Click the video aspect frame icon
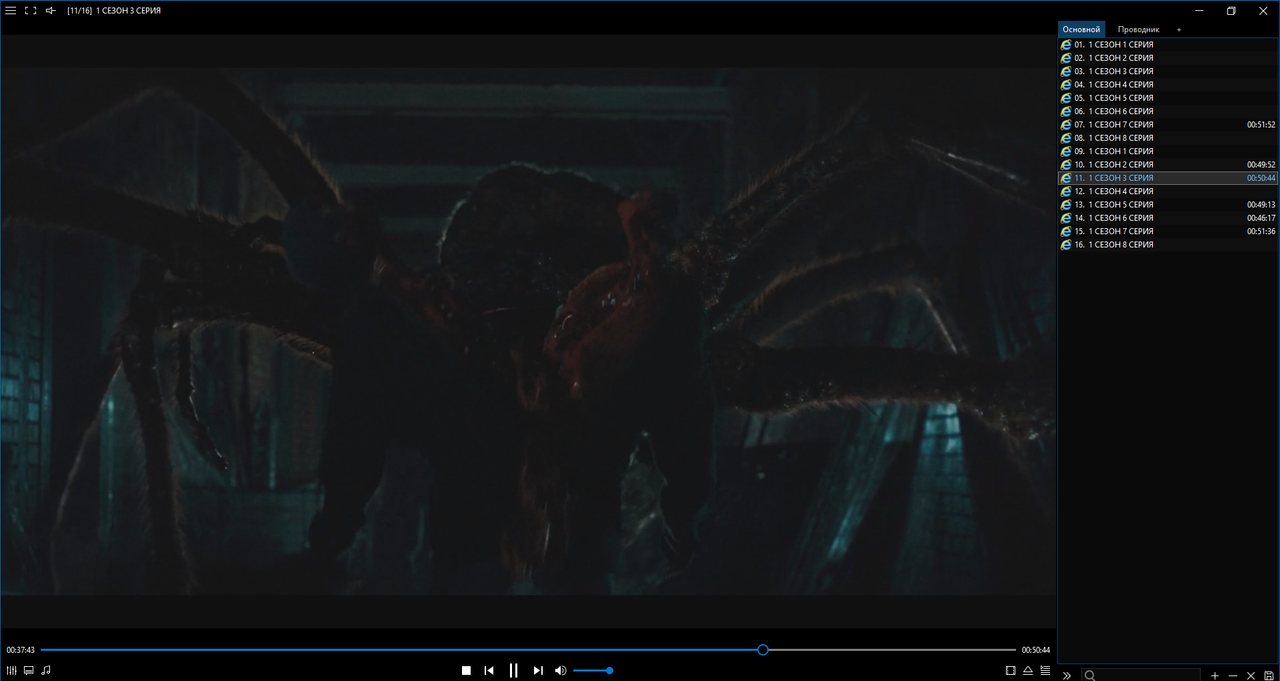This screenshot has width=1280, height=681. click(x=1010, y=670)
